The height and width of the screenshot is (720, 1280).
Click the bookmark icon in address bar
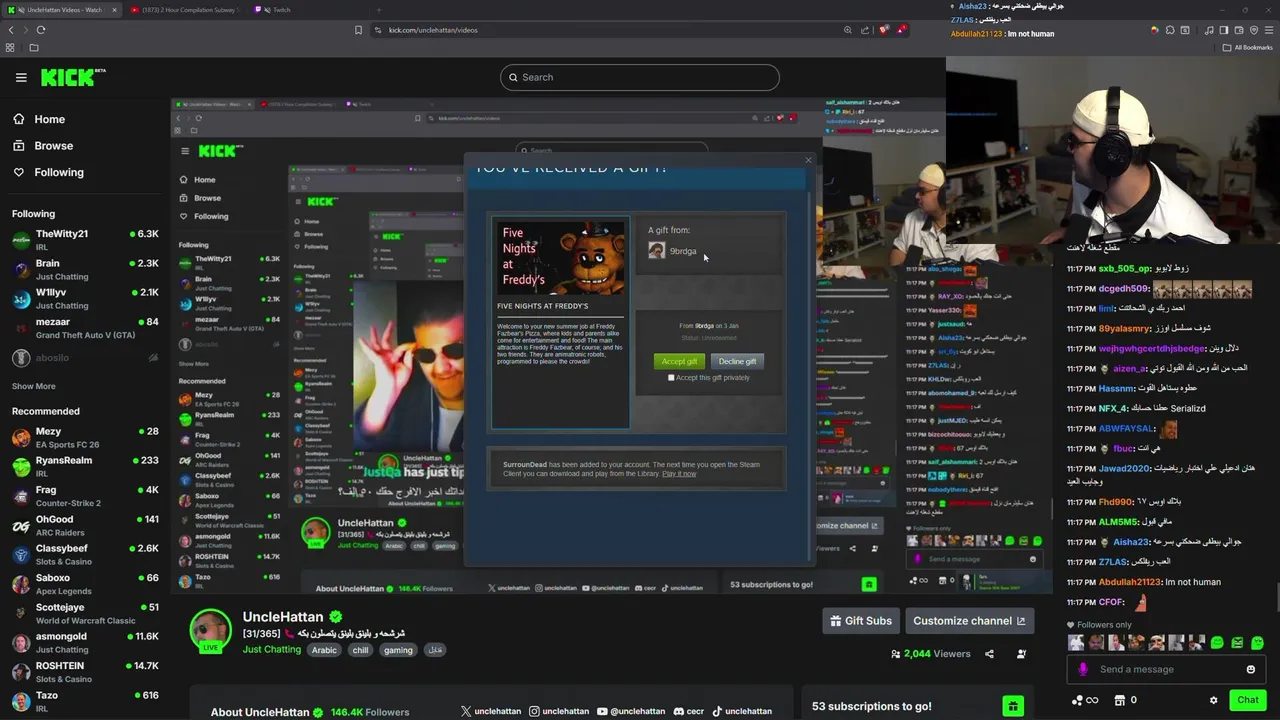[x=358, y=30]
